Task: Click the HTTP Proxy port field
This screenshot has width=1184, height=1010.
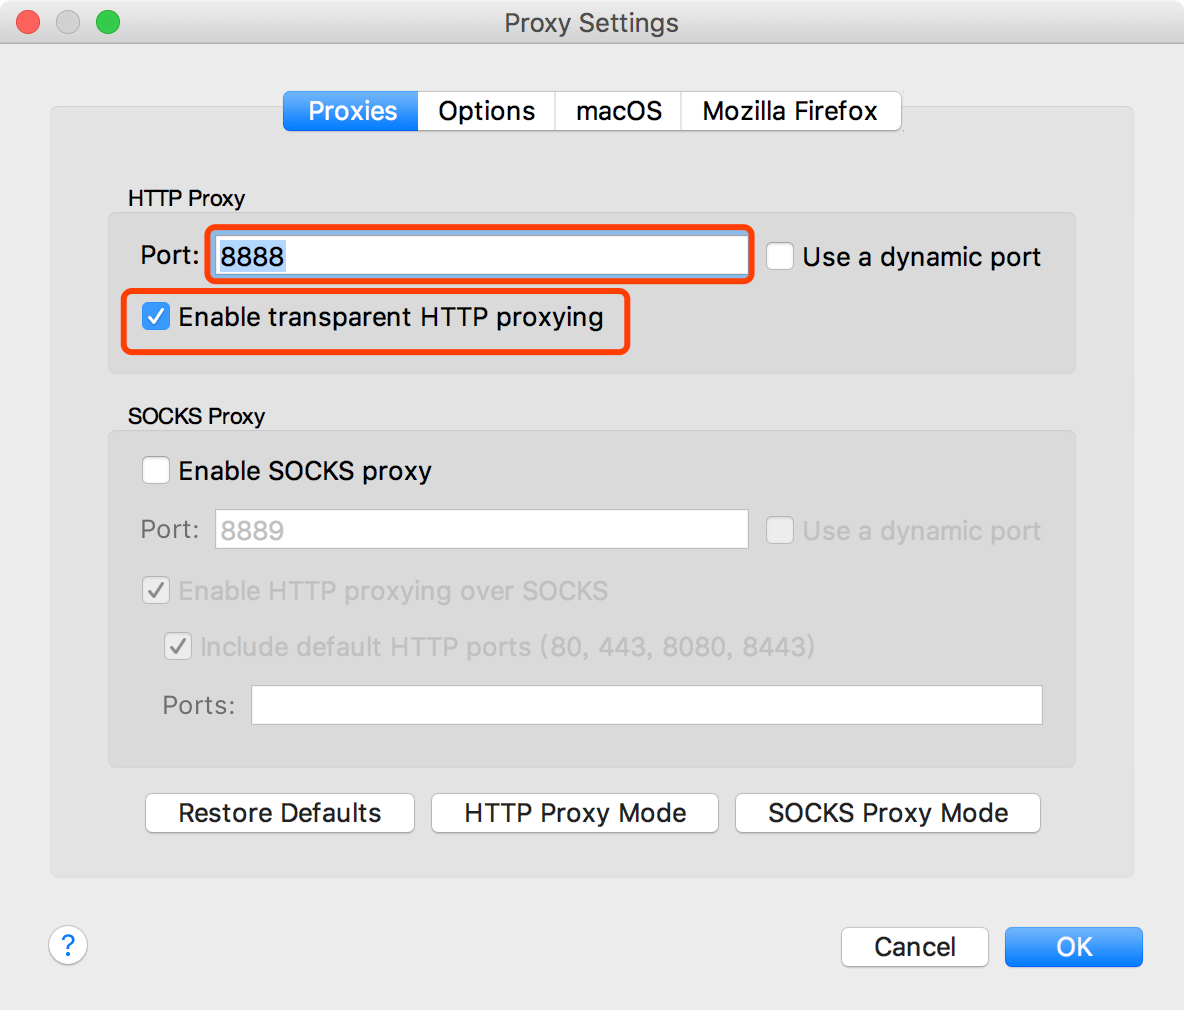Action: pos(480,256)
